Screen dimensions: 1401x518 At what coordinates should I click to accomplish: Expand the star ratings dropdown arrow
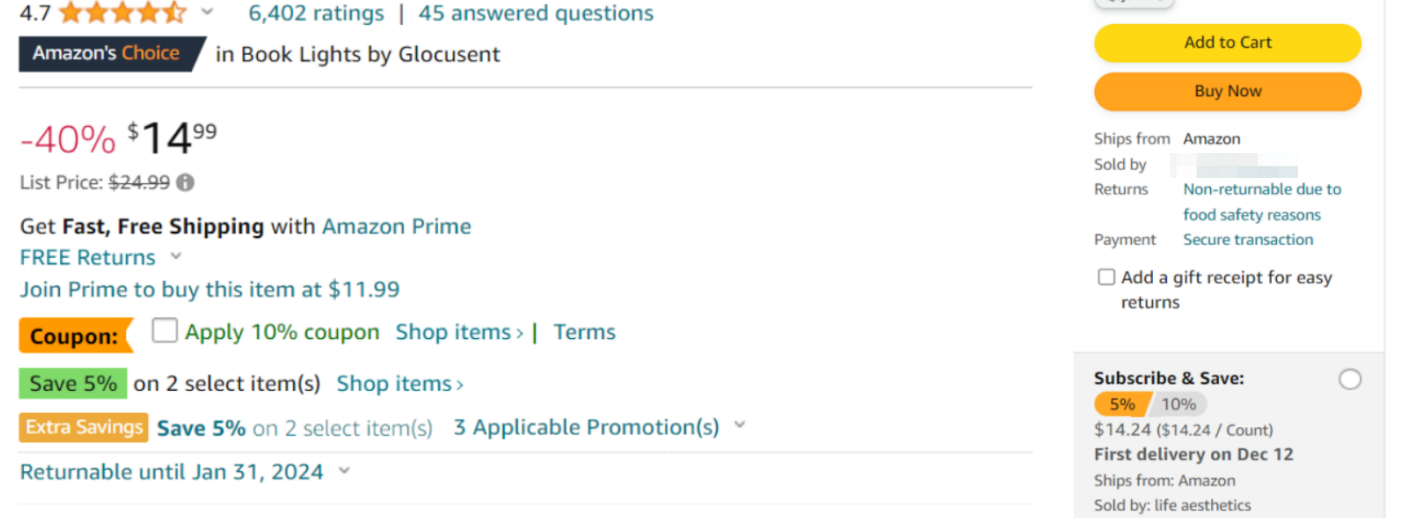pos(207,12)
